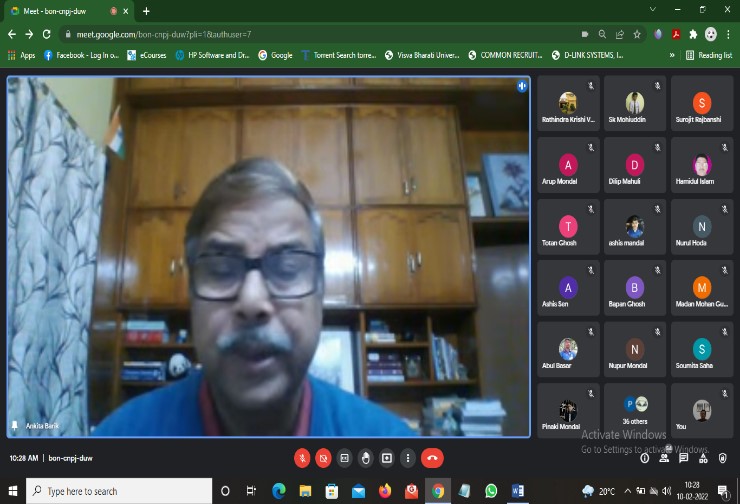Screen dimensions: 740x504
Task: Click the Pinaki Mondal tile
Action: pyautogui.click(x=568, y=411)
